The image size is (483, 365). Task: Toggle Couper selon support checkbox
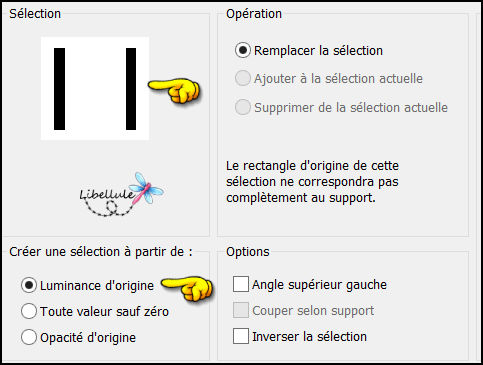point(241,310)
